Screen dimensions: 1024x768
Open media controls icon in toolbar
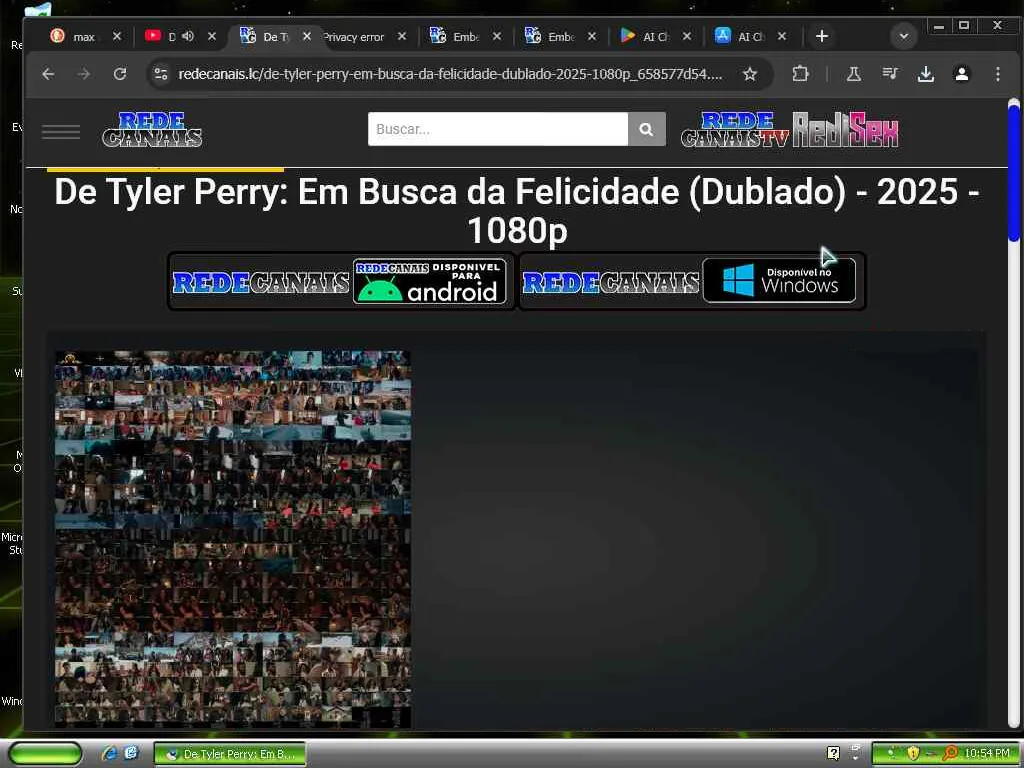pos(889,74)
